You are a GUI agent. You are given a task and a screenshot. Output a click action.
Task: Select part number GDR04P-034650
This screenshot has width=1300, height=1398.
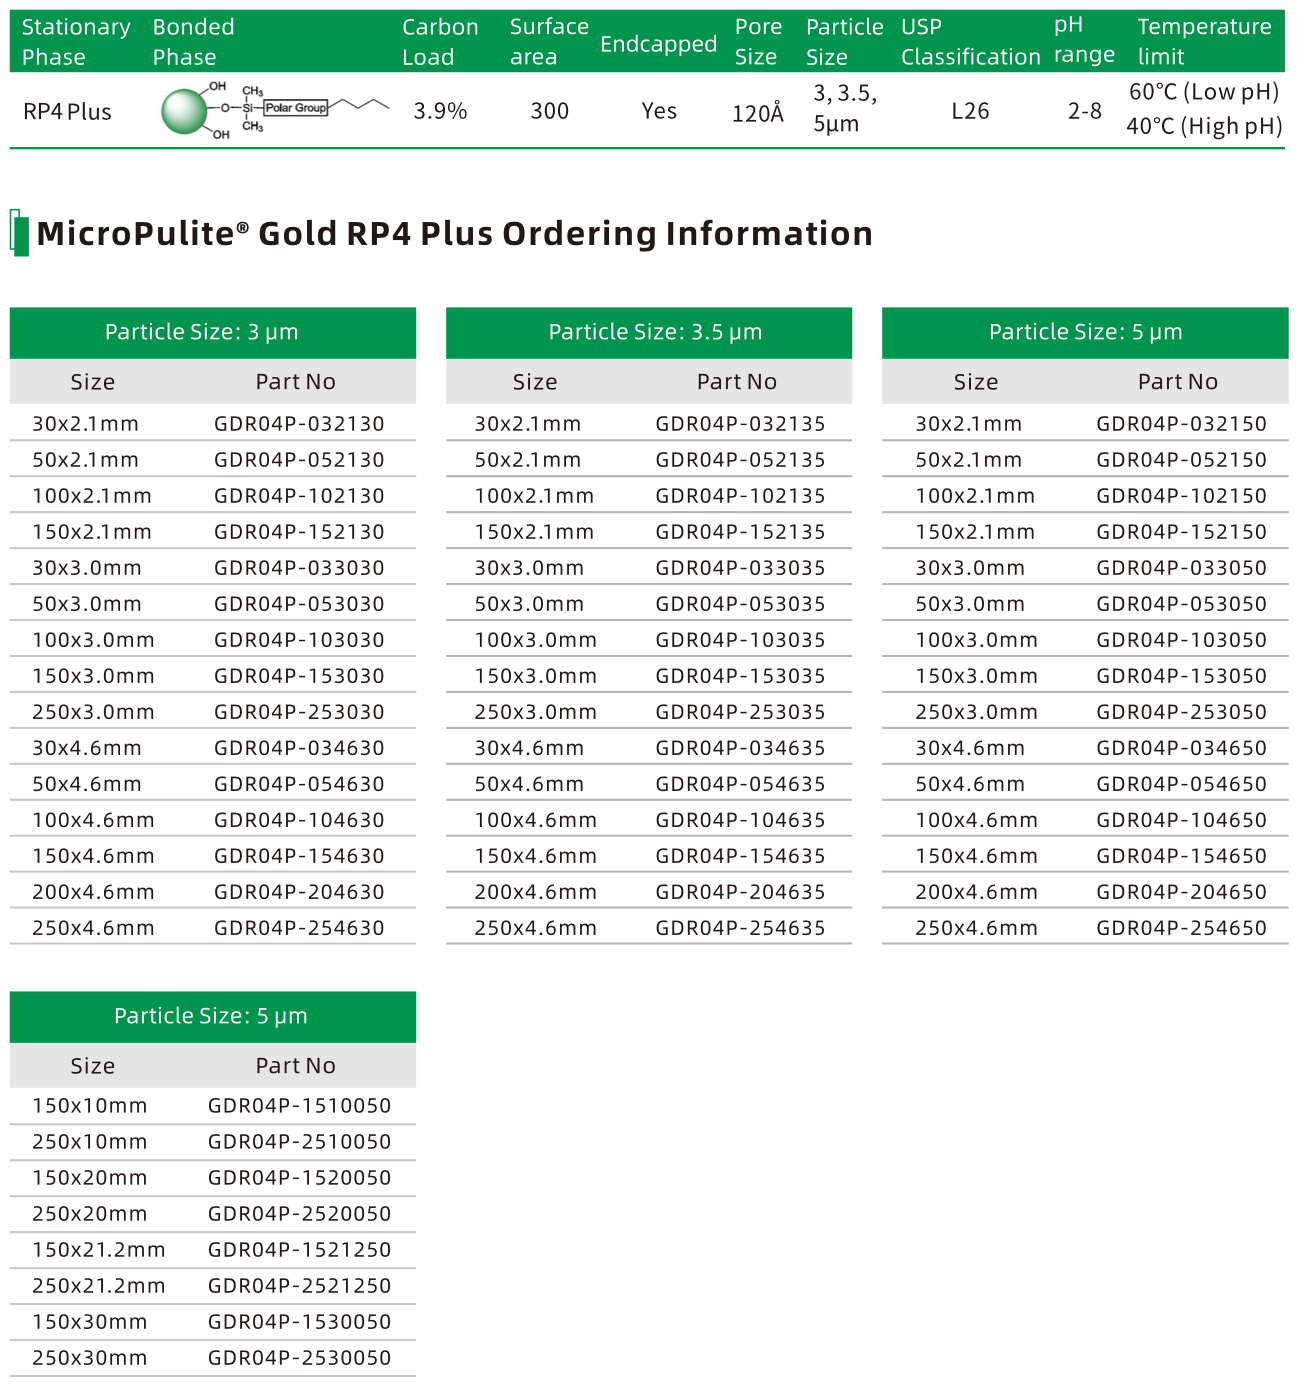(x=1182, y=748)
